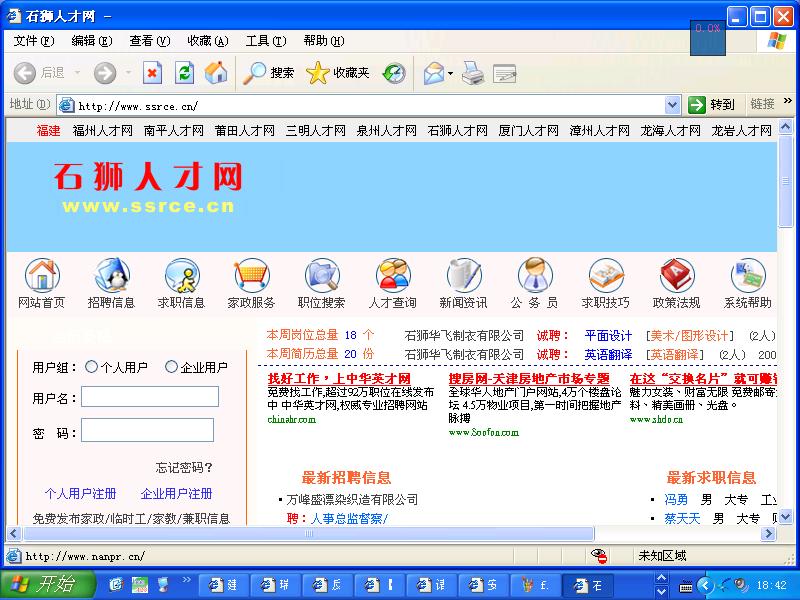Expand the address bar dropdown arrow
This screenshot has height=600, width=800.
pyautogui.click(x=672, y=105)
